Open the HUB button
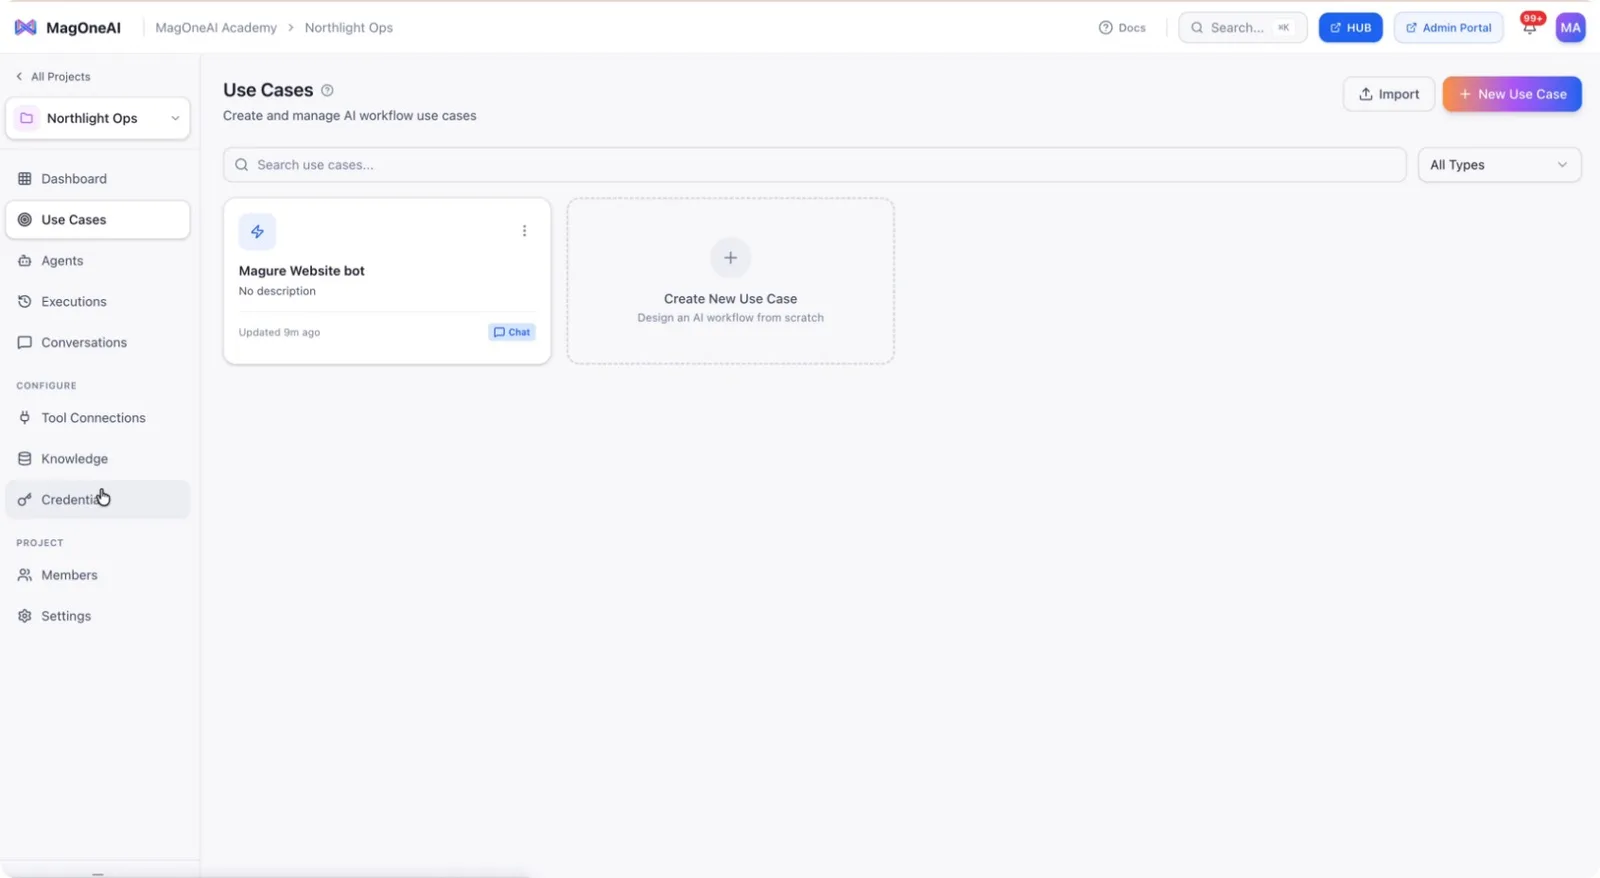1600x878 pixels. click(1350, 28)
